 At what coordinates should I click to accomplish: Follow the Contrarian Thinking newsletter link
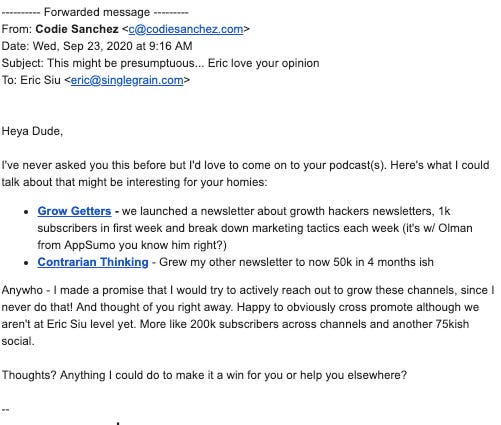pyautogui.click(x=93, y=262)
